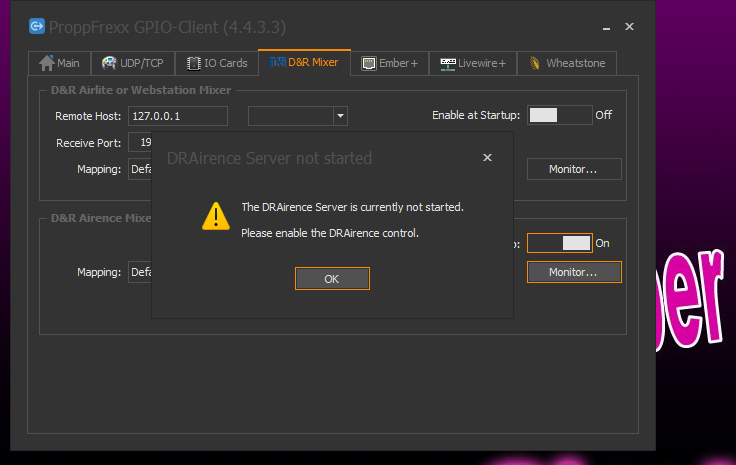Image resolution: width=736 pixels, height=465 pixels.
Task: Click the yellow warning triangle icon
Action: (x=215, y=215)
